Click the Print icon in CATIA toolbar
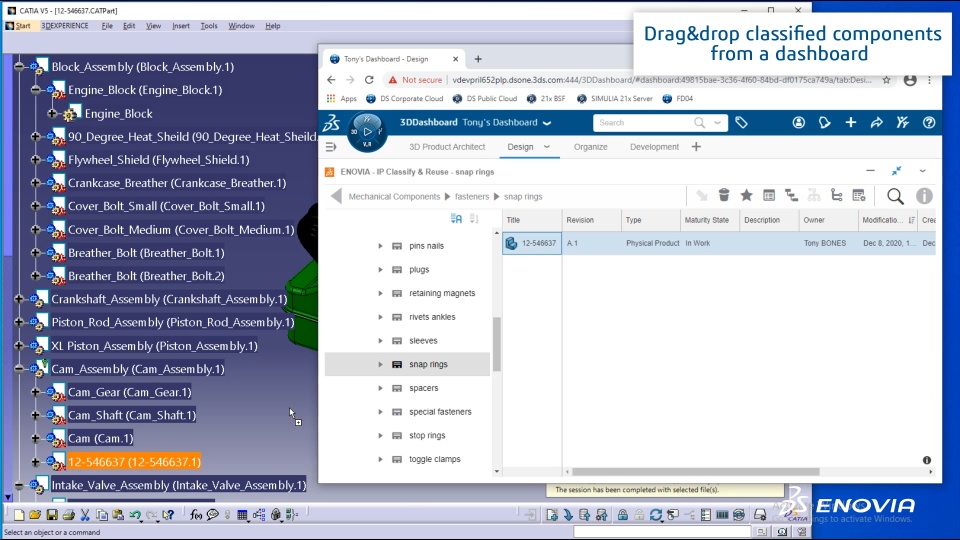 pyautogui.click(x=69, y=515)
